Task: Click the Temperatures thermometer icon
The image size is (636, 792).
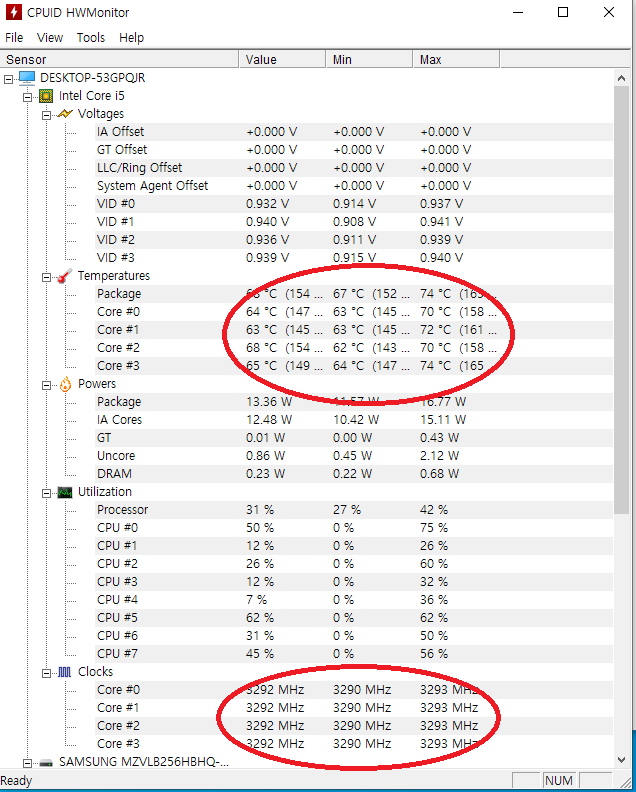Action: 65,276
